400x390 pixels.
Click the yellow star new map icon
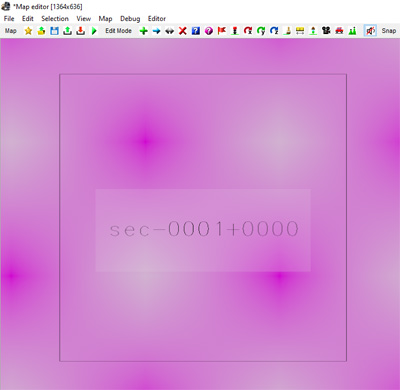pyautogui.click(x=28, y=31)
